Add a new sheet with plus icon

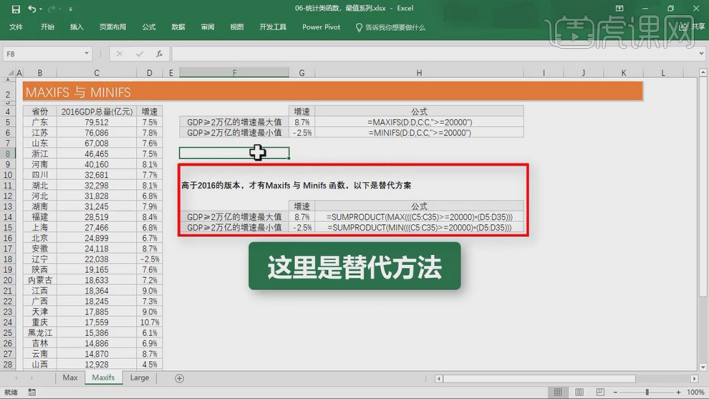coord(179,378)
